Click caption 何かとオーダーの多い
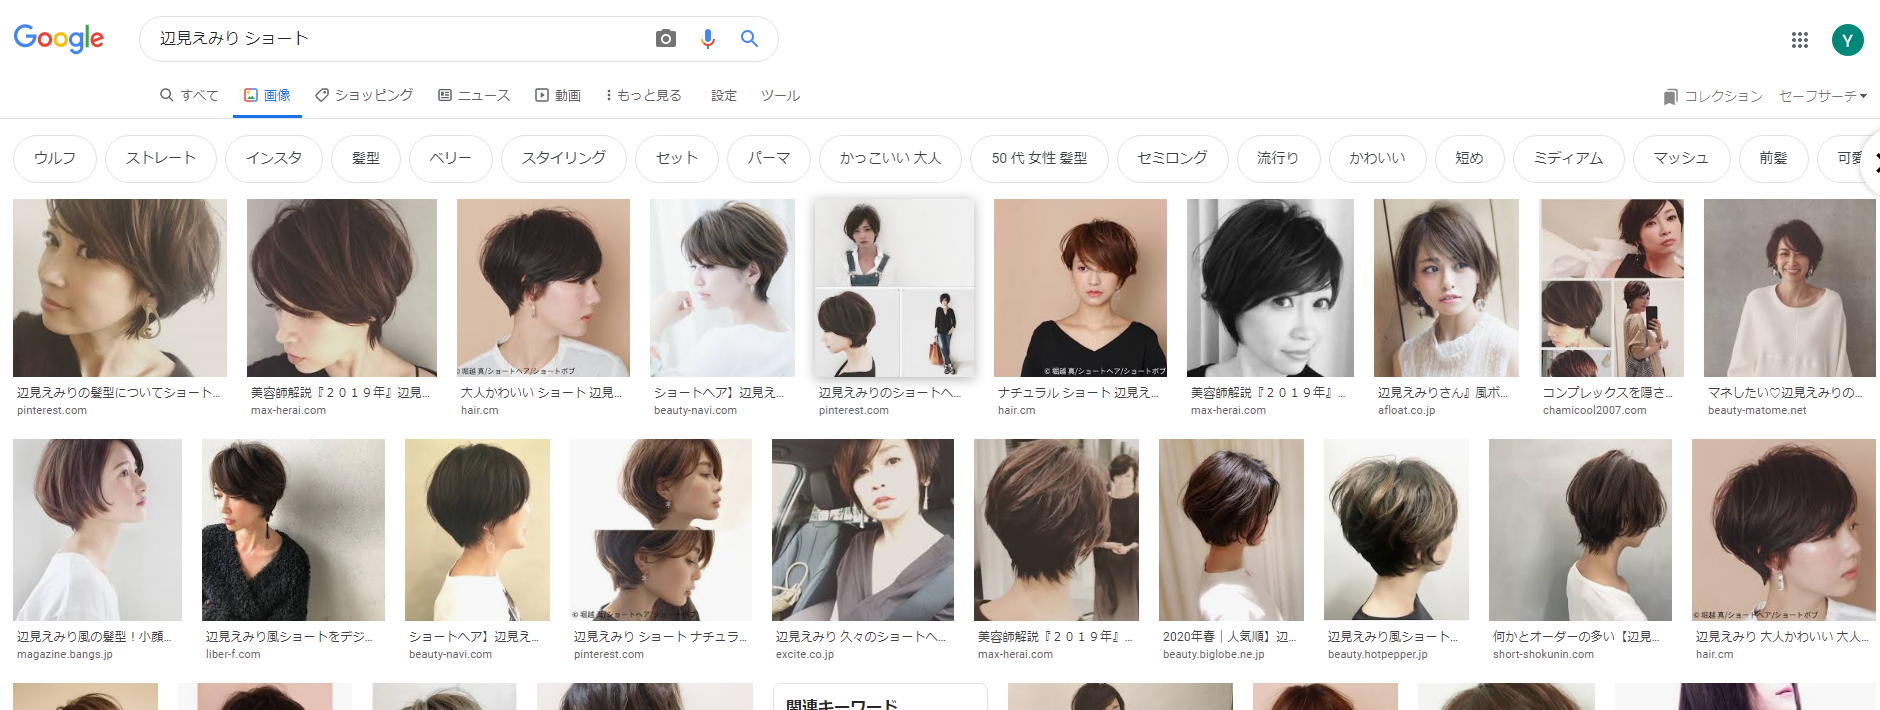Screen dimensions: 1880x710 coord(1576,636)
